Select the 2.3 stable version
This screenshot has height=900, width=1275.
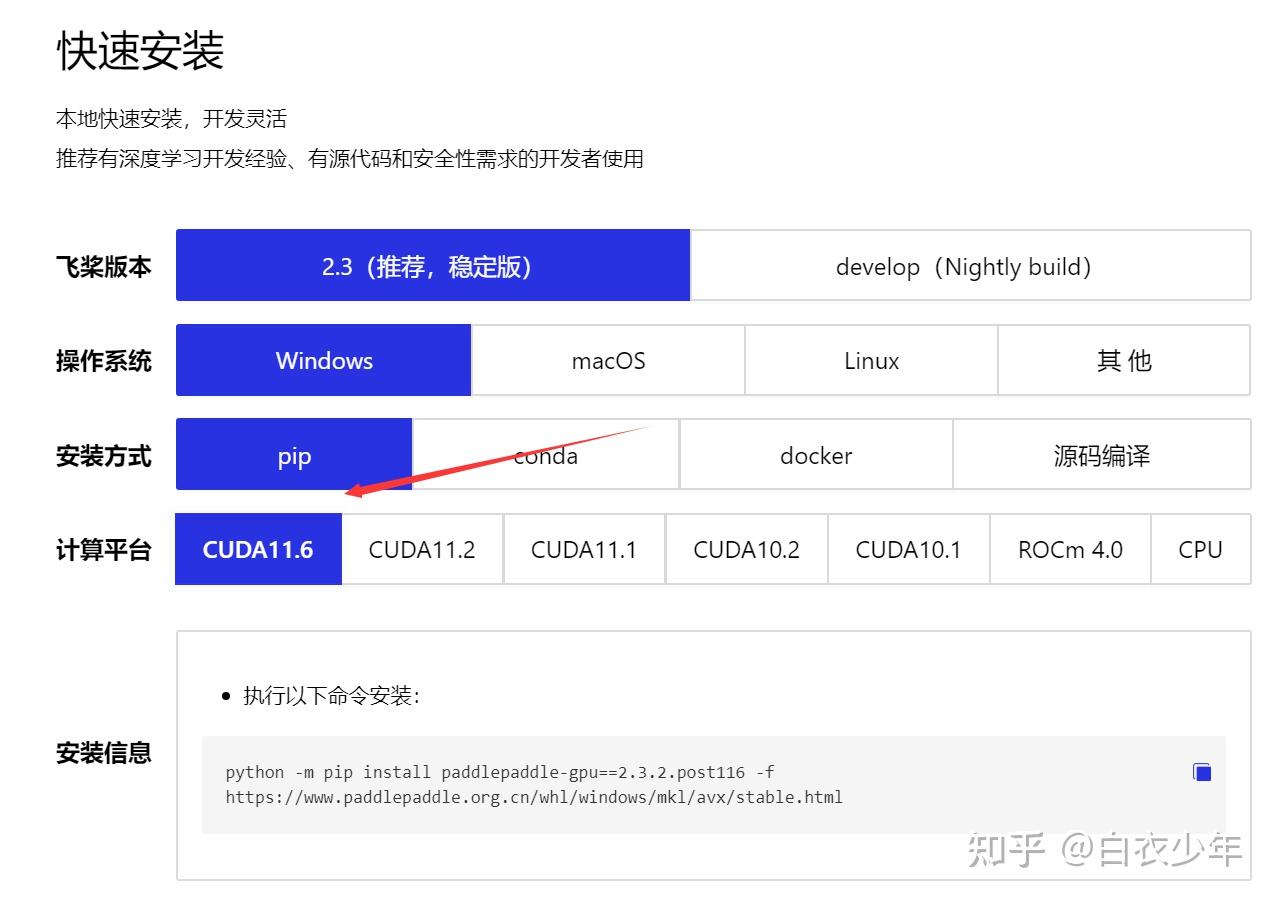[x=432, y=266]
